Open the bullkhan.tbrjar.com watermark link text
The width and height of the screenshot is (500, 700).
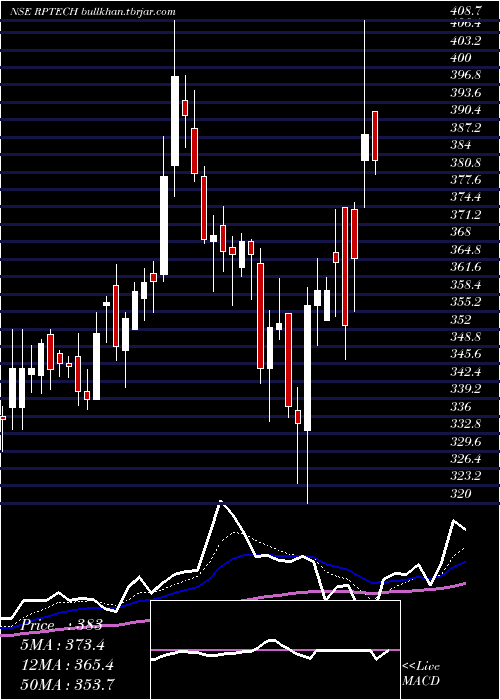click(129, 12)
